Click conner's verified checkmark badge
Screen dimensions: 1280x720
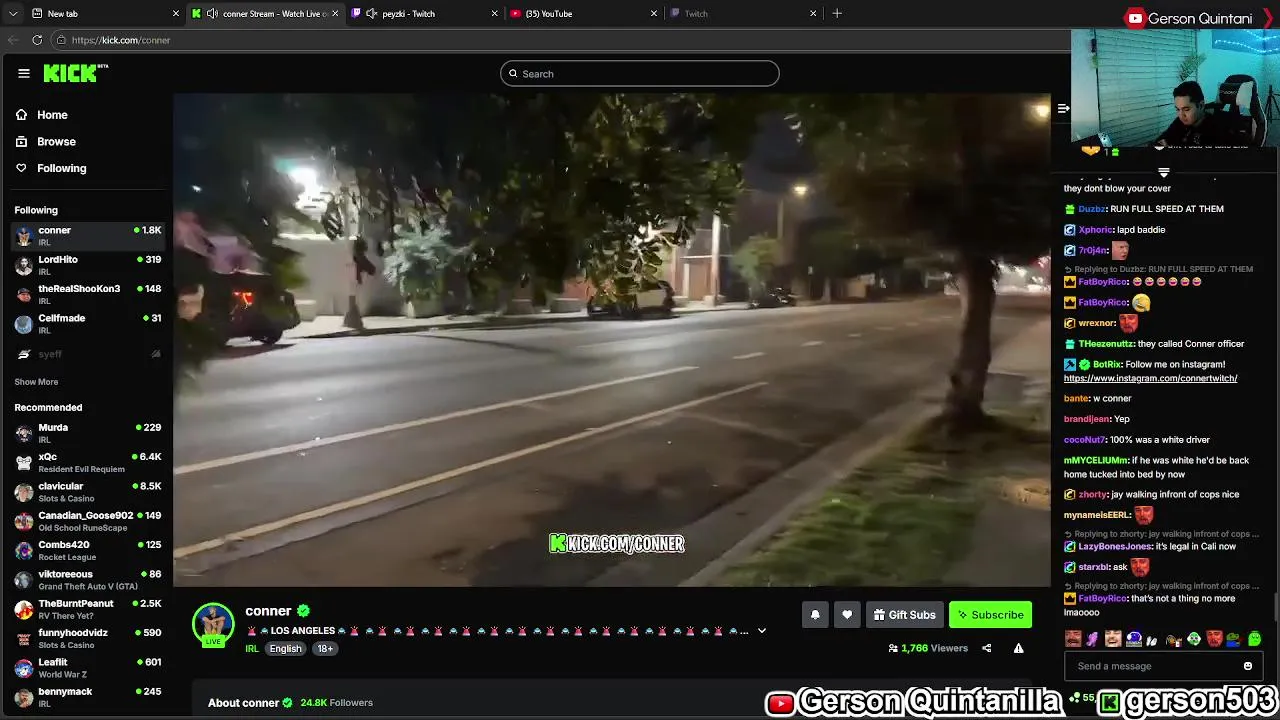(x=303, y=611)
